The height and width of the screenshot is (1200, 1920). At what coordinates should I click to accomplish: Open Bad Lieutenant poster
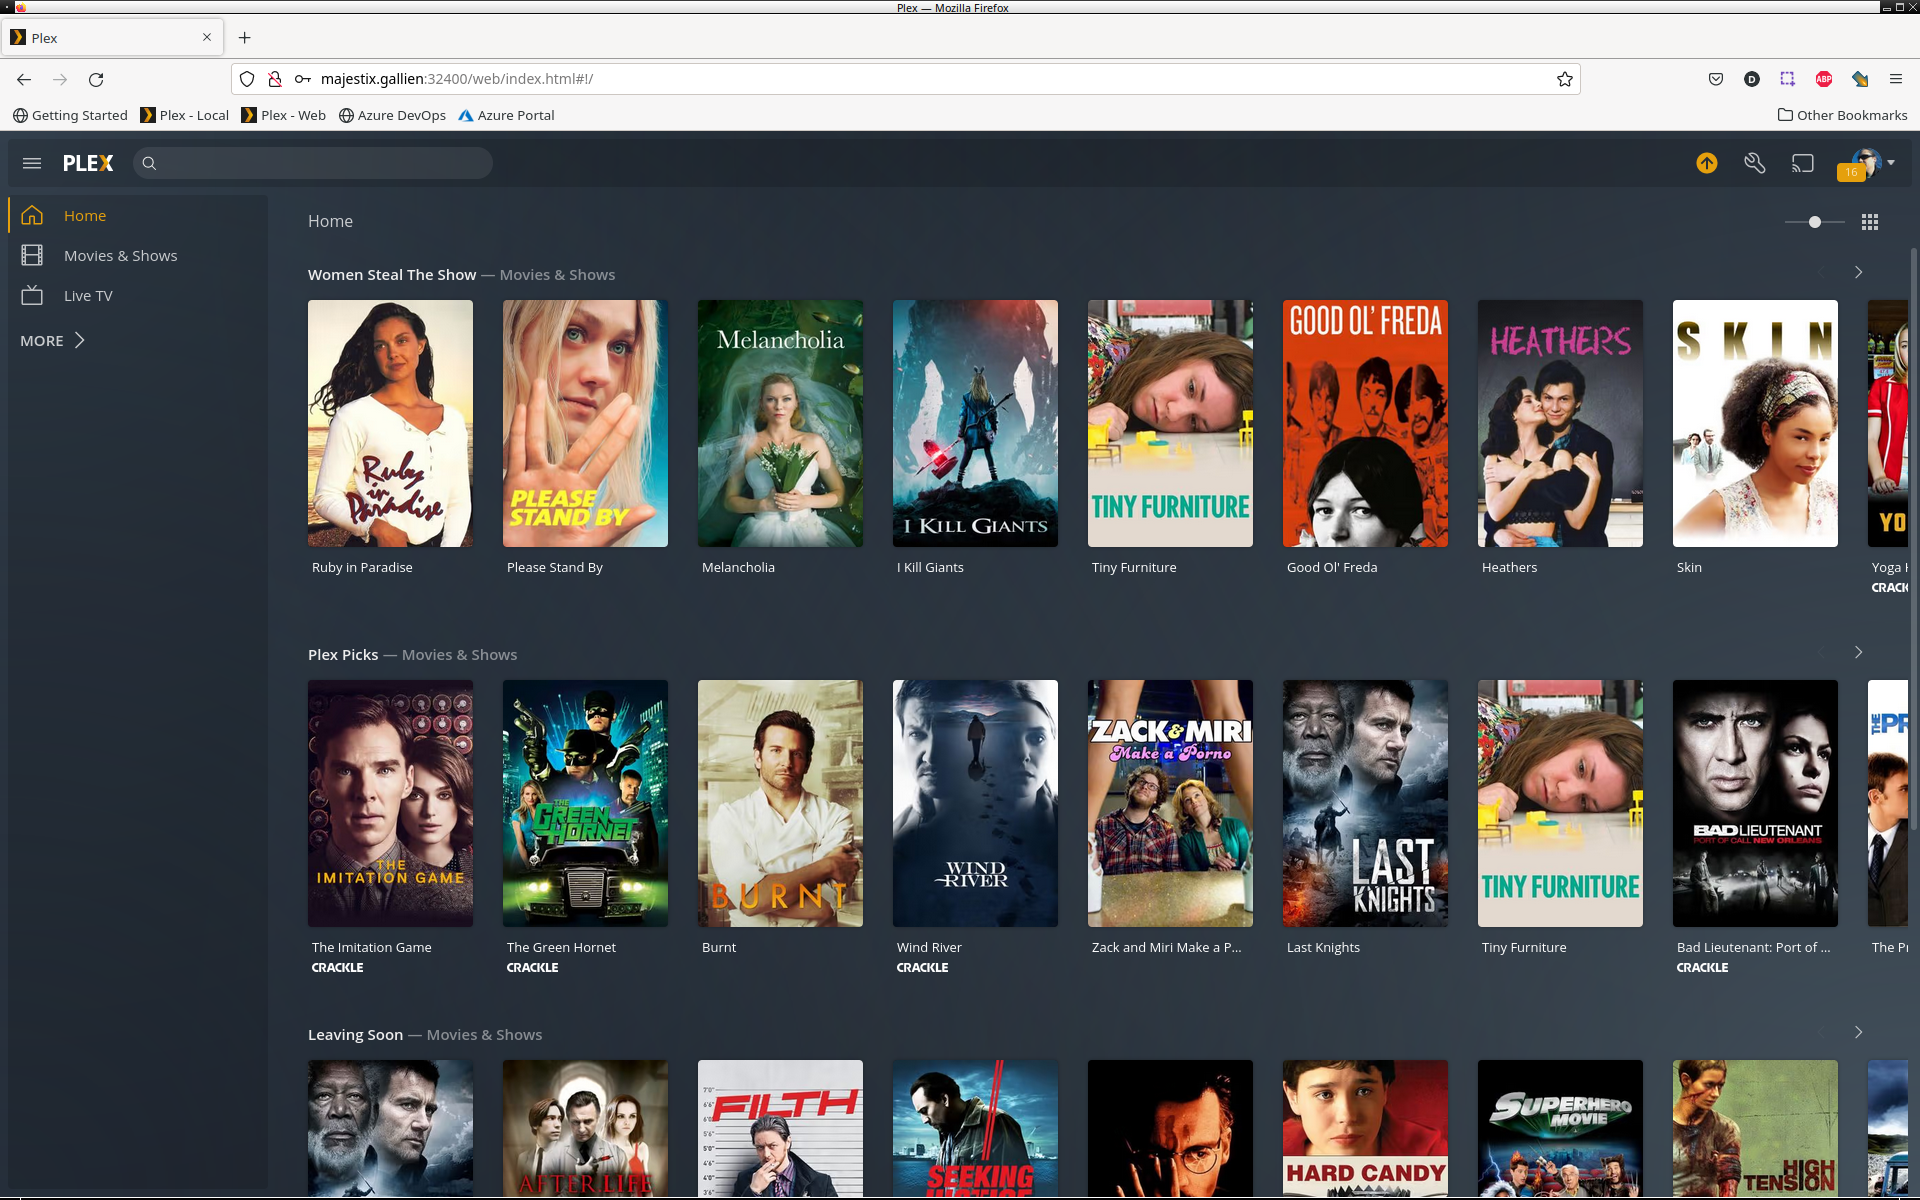tap(1755, 803)
